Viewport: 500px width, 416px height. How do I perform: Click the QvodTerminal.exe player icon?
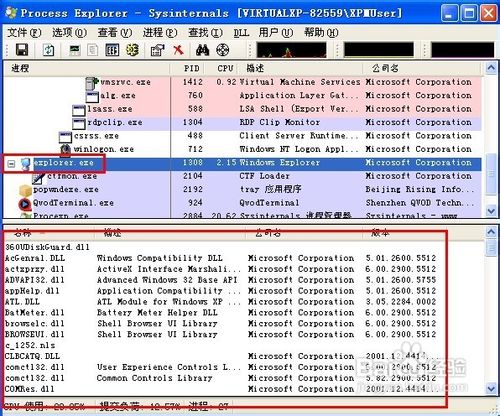coord(25,204)
